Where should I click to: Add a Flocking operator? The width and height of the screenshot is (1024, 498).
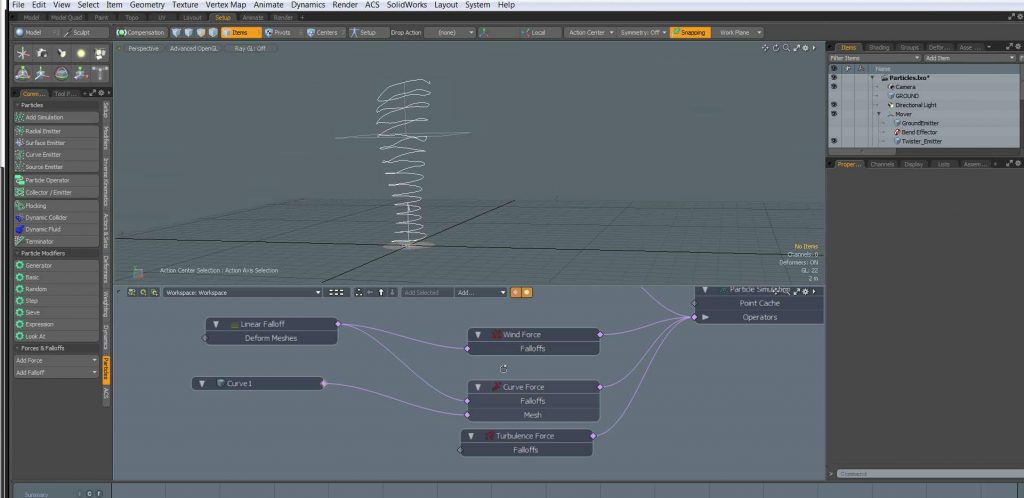56,206
